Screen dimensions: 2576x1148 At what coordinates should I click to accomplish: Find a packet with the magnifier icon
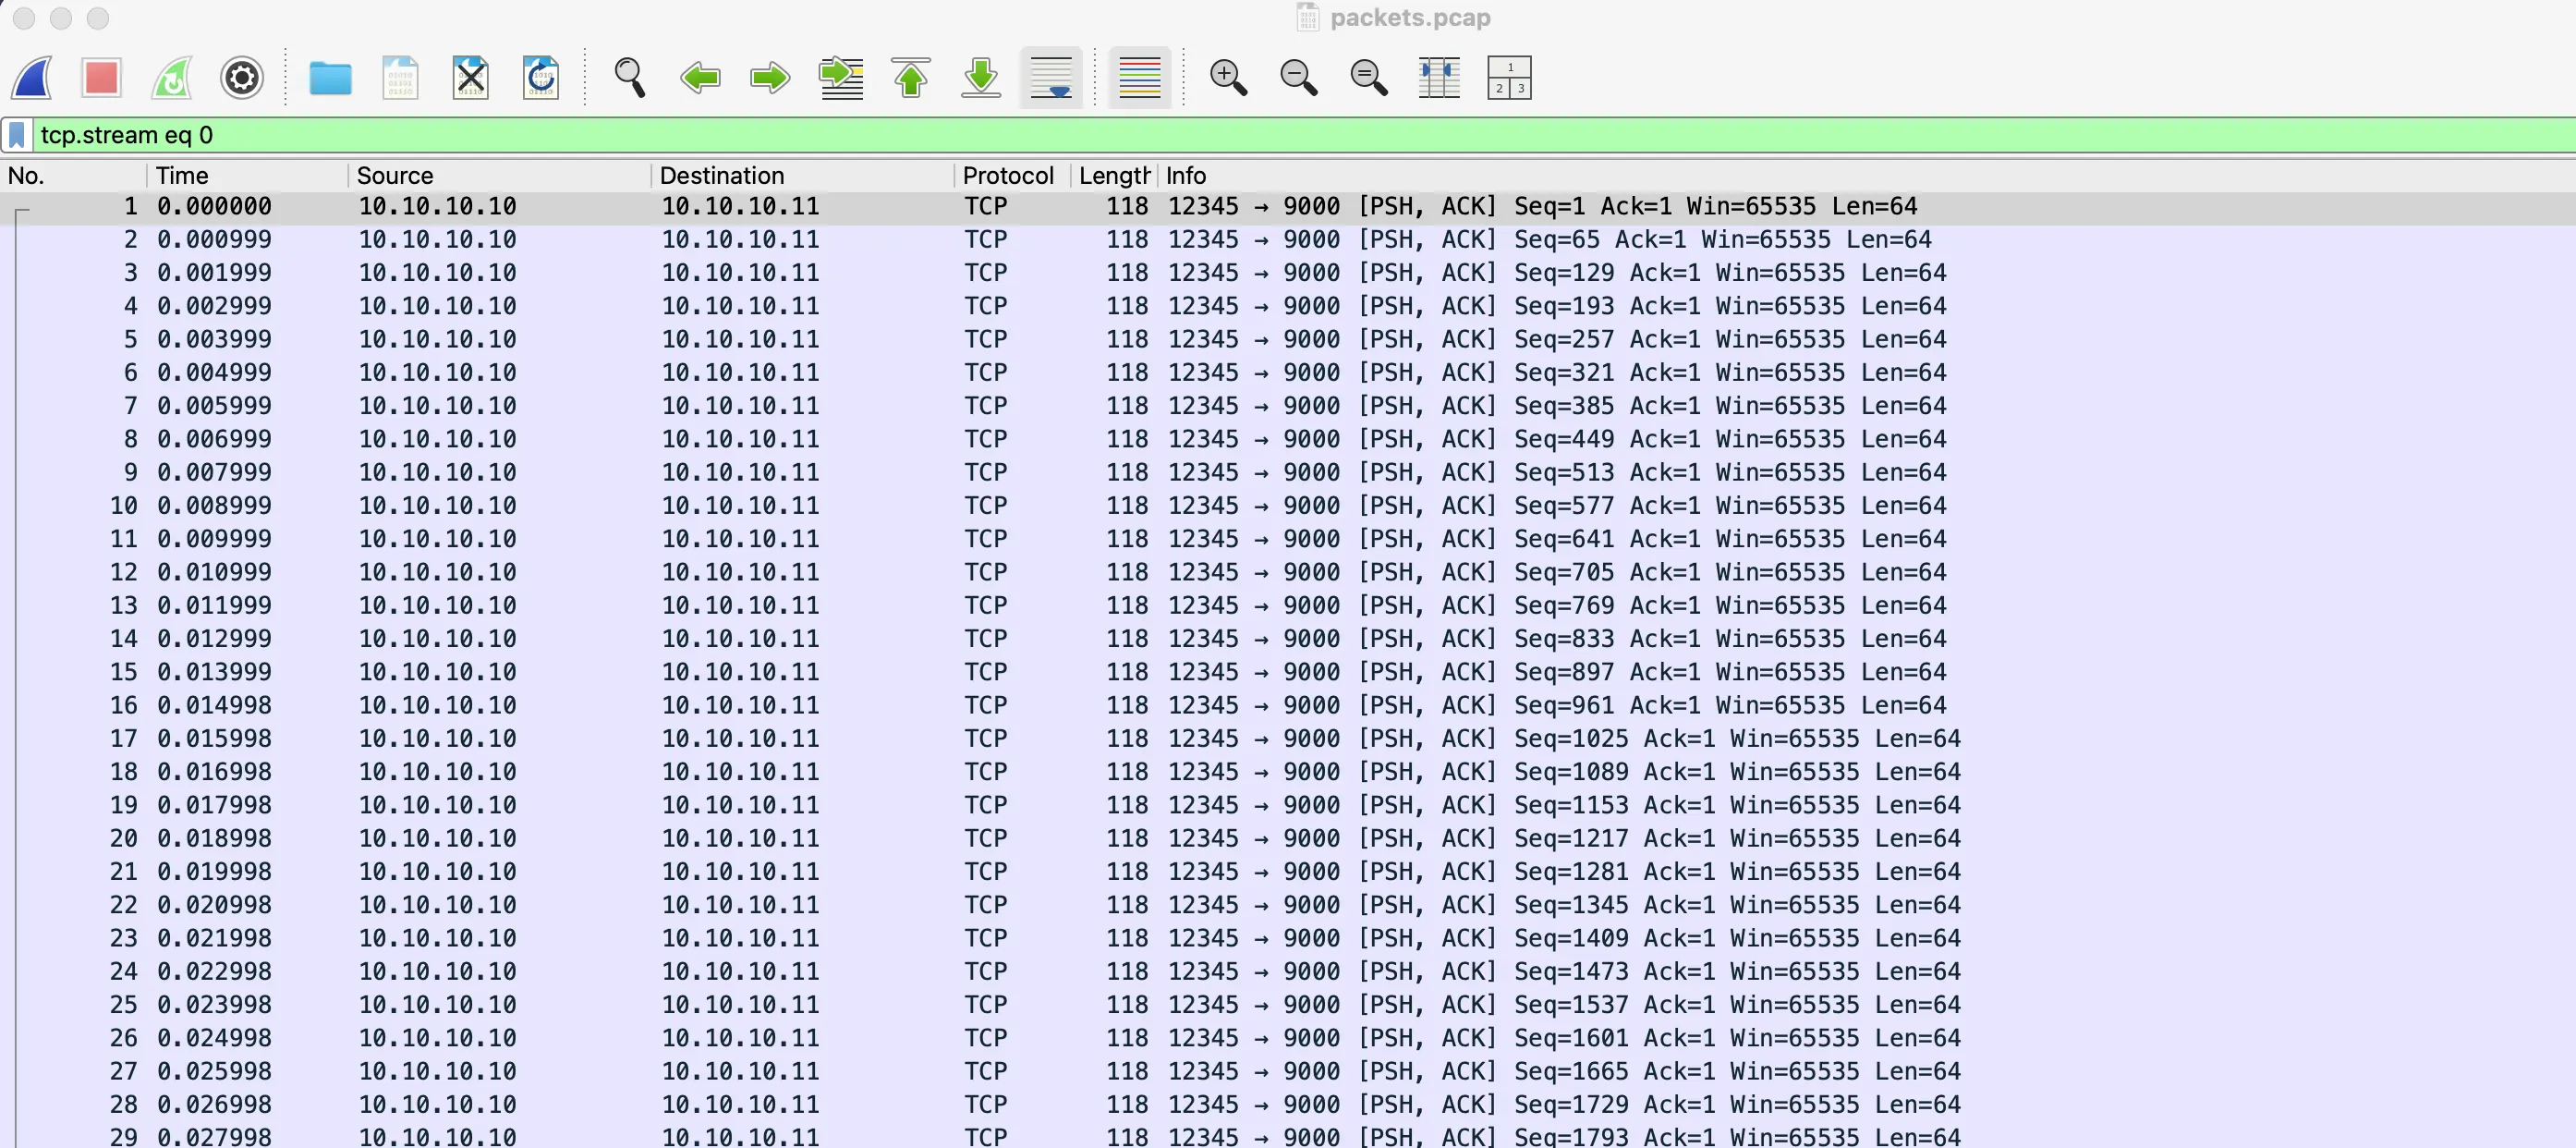[630, 78]
